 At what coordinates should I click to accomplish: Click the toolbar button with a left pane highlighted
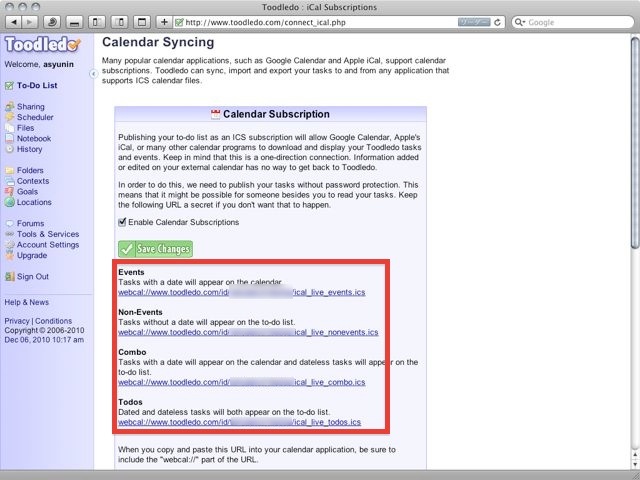[x=97, y=22]
